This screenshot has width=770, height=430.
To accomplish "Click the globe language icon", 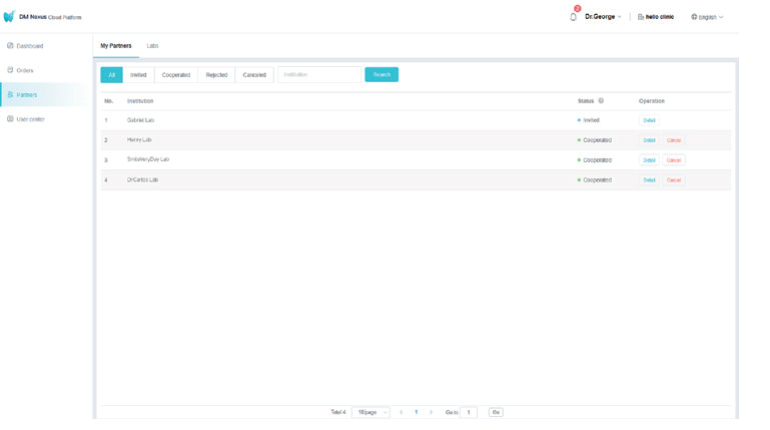I will coord(694,17).
